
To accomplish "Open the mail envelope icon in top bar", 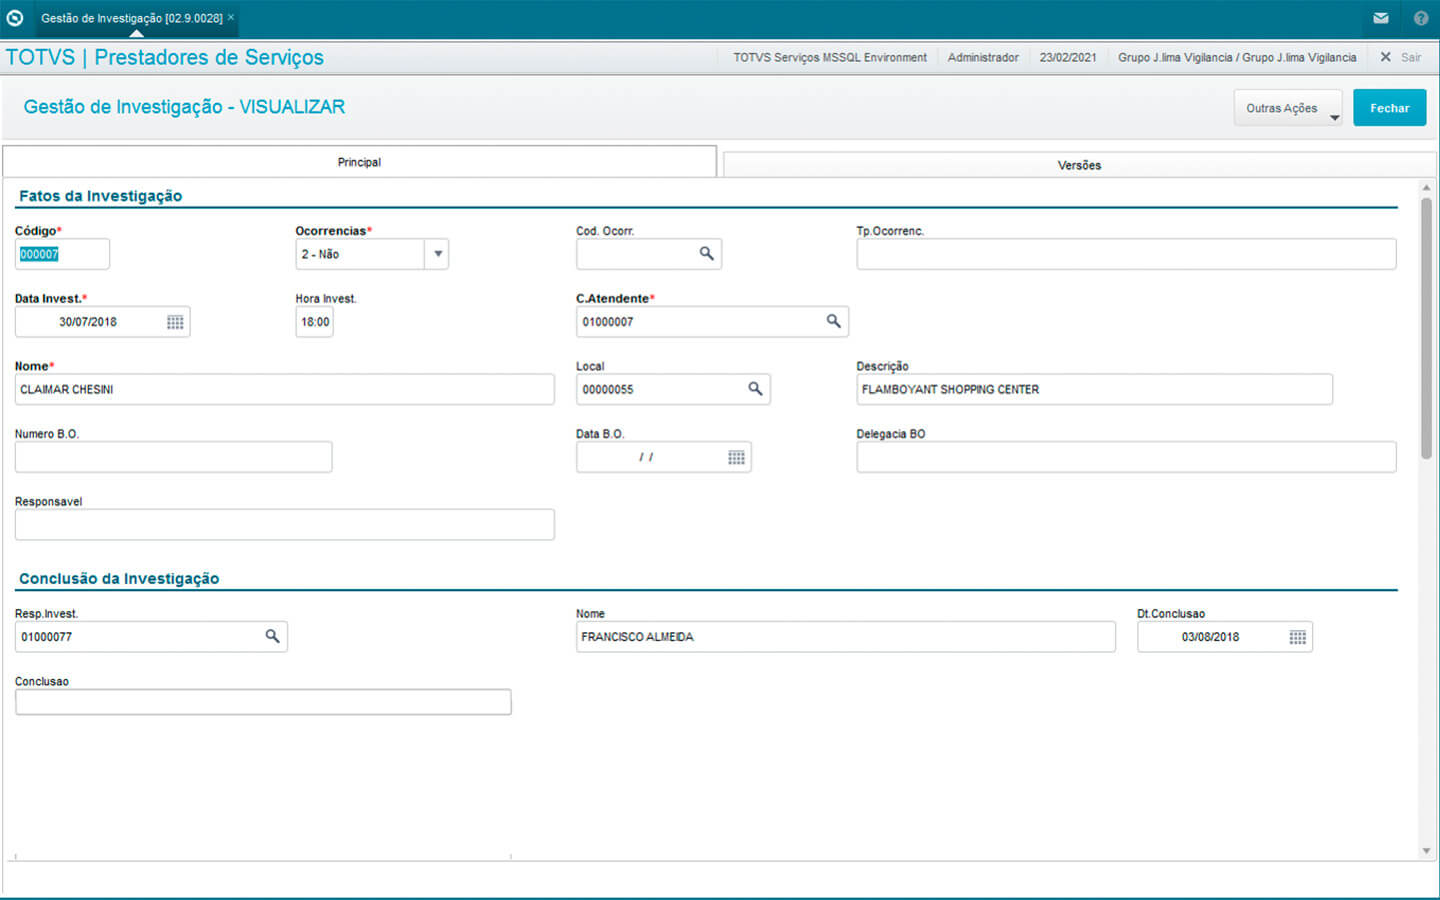I will [x=1381, y=18].
